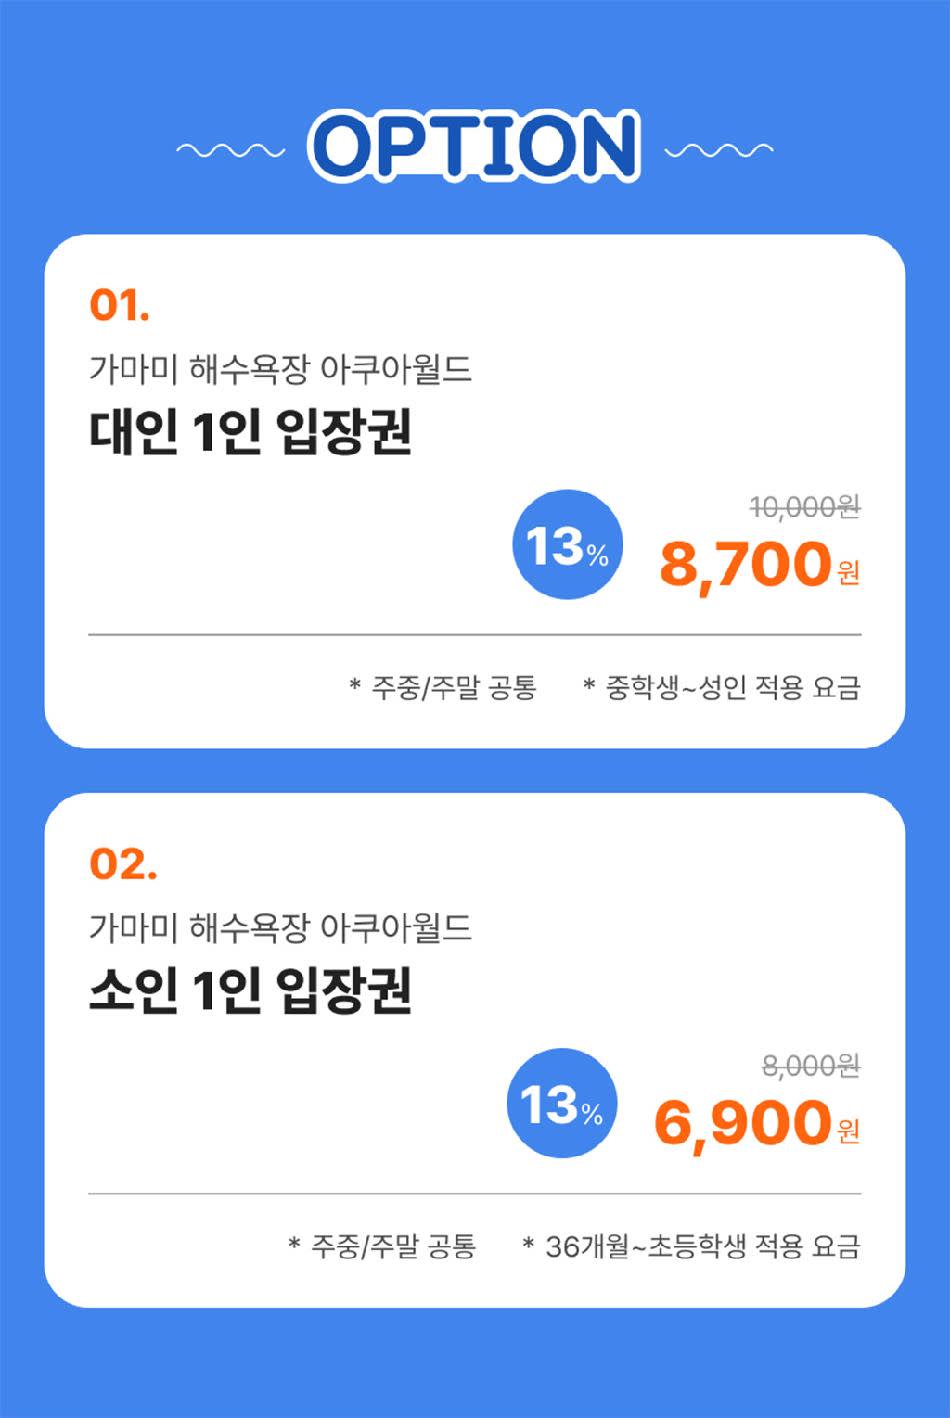Select the 소인 1인 입장권 title

[250, 991]
